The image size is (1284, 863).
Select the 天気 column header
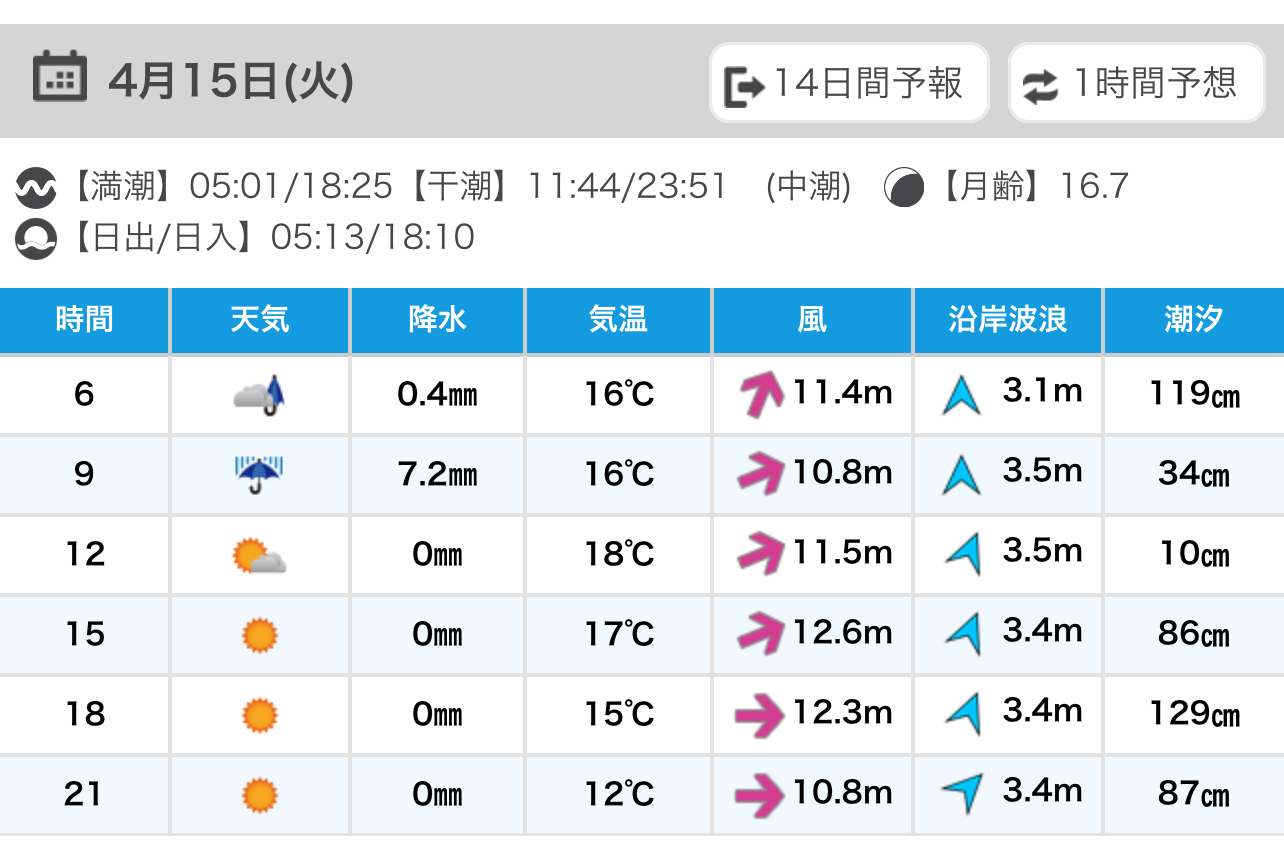[260, 320]
